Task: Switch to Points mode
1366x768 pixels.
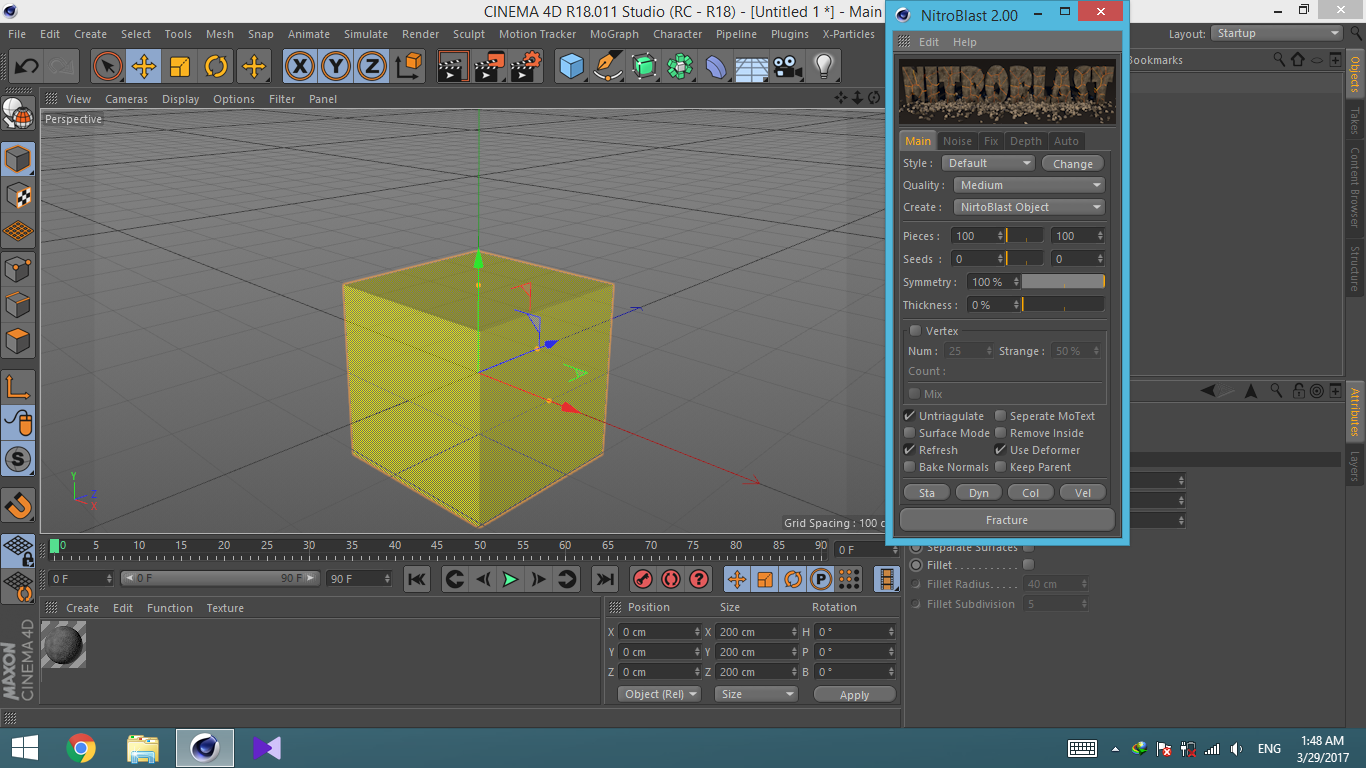Action: [x=18, y=268]
